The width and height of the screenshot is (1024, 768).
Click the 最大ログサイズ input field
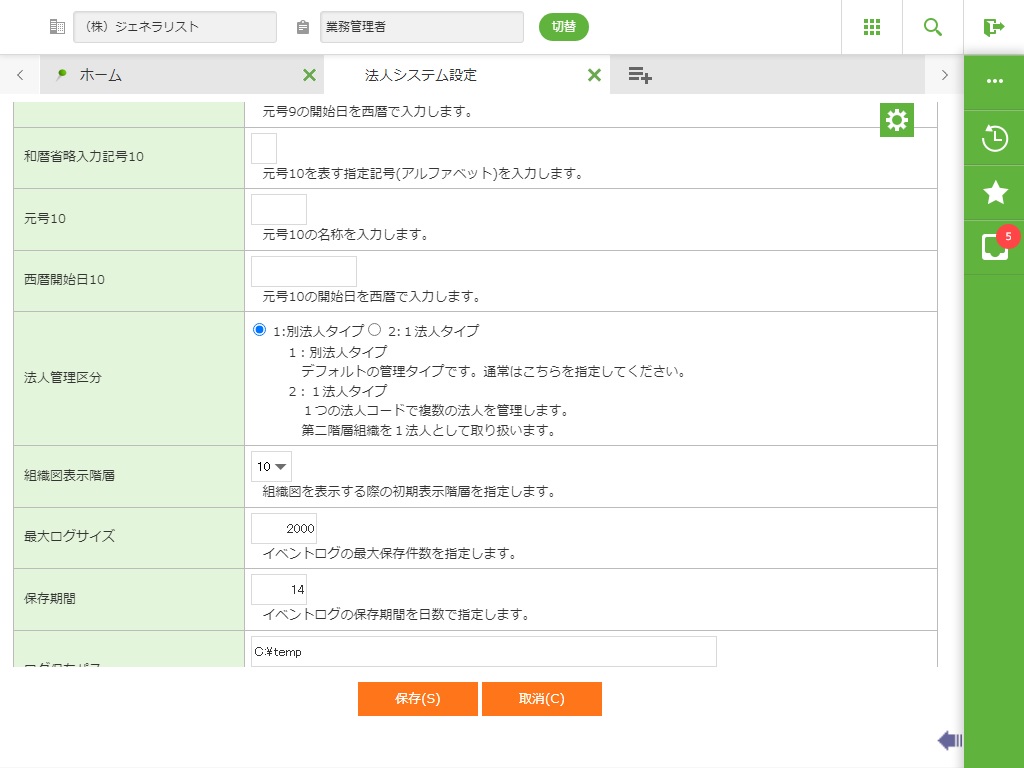coord(284,528)
